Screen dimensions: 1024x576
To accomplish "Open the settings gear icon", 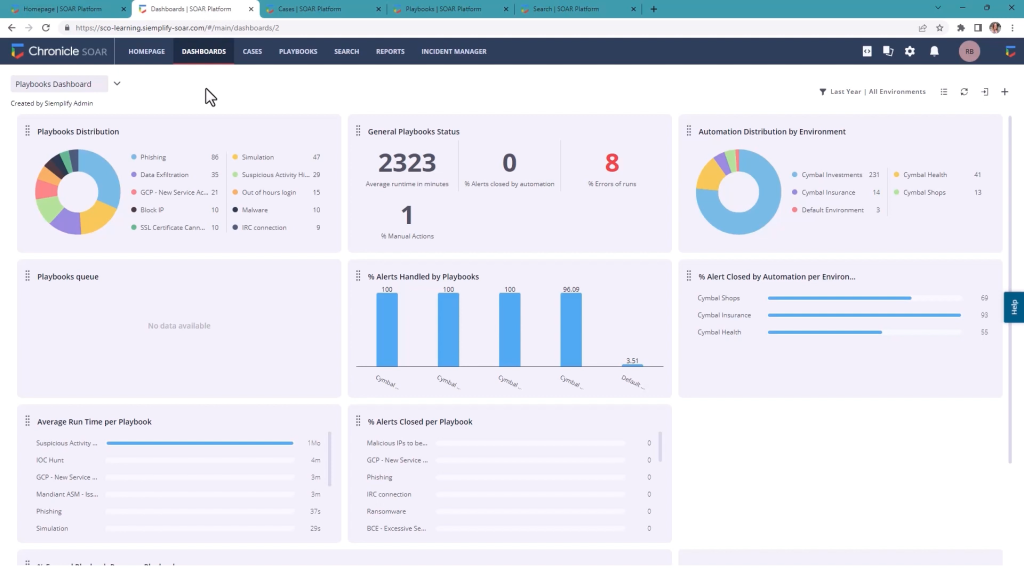I will (910, 51).
